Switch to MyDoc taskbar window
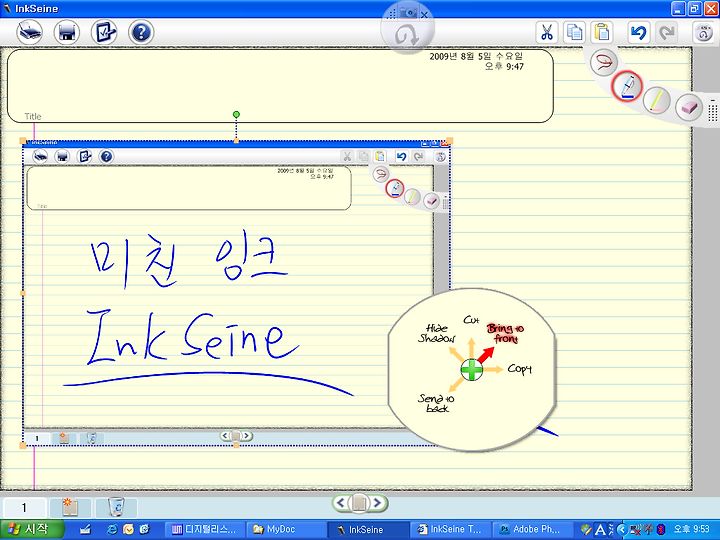This screenshot has width=720, height=540. tap(285, 529)
